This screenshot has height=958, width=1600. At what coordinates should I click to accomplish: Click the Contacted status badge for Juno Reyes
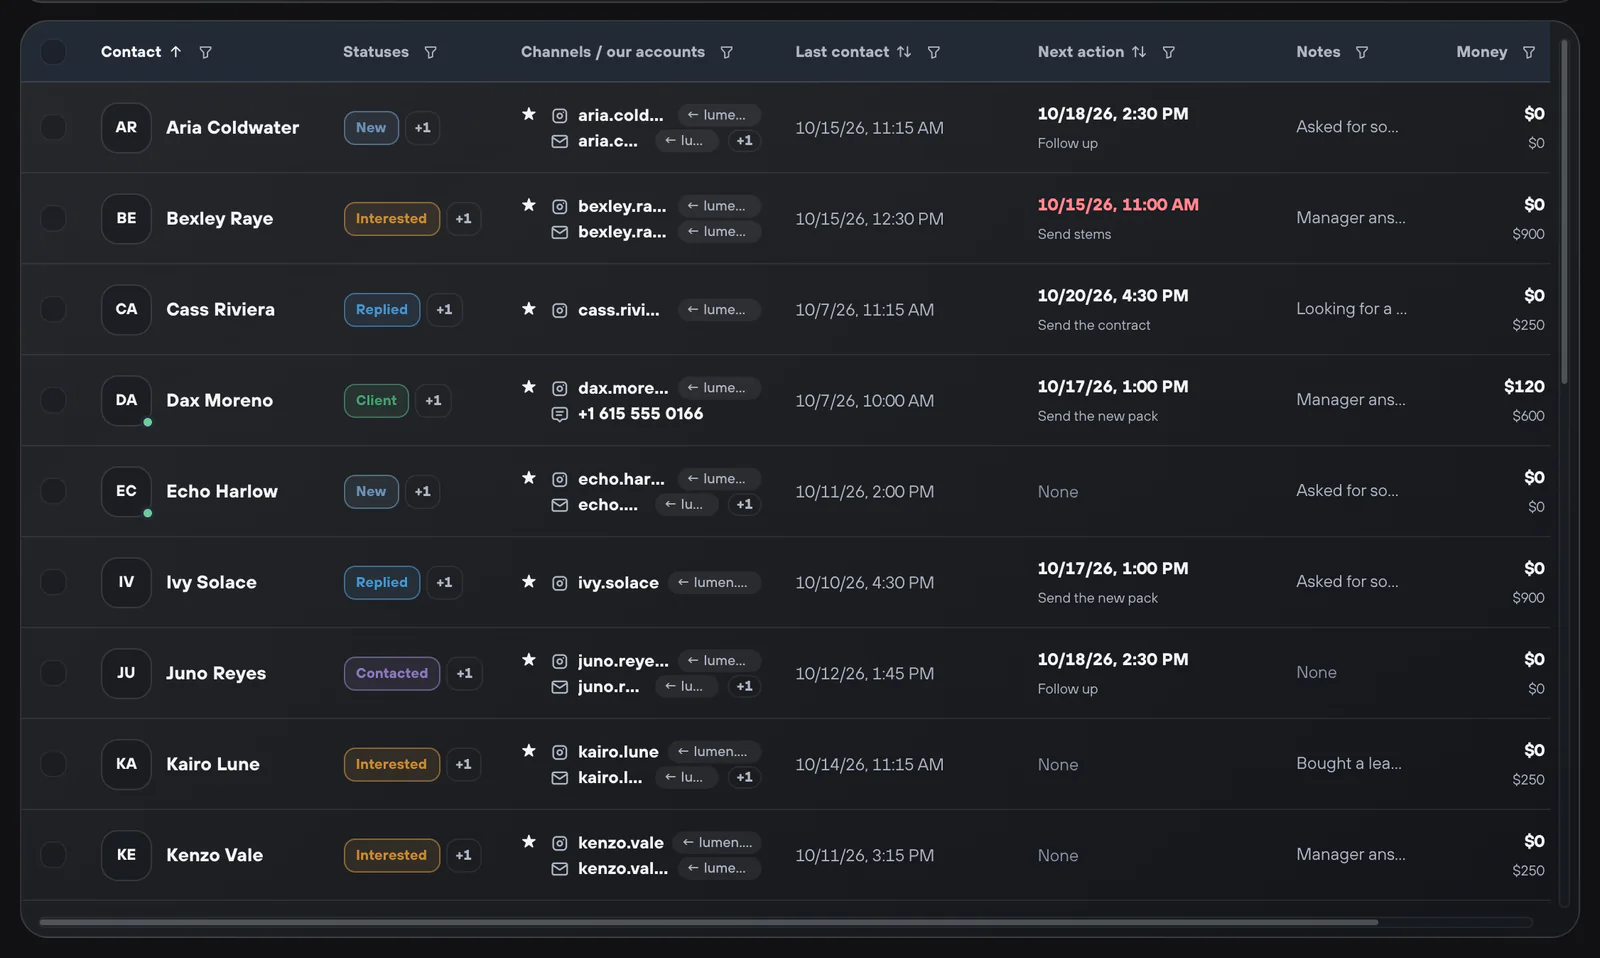(392, 673)
